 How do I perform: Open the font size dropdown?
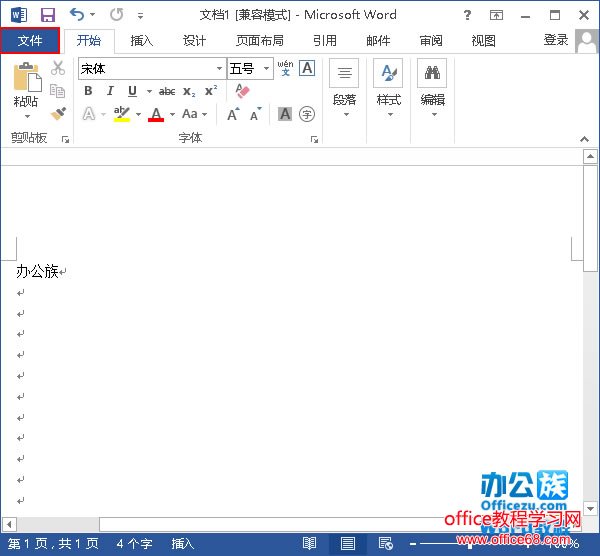[x=266, y=68]
